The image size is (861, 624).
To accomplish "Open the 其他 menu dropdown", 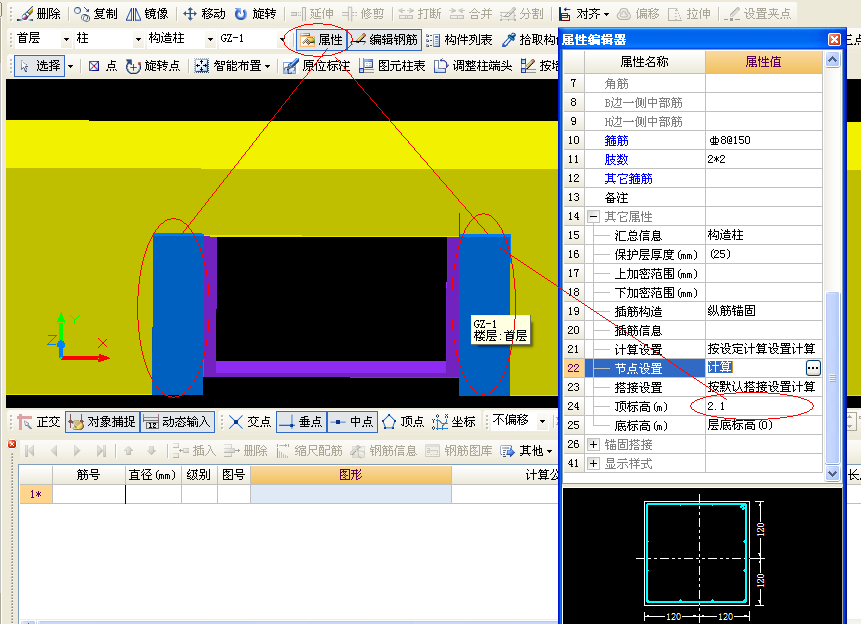I will coord(526,451).
